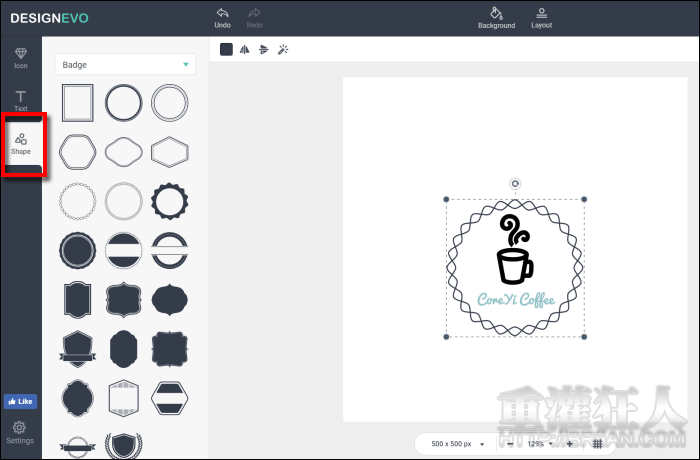Click the Undo arrow
This screenshot has height=460, width=700.
click(222, 17)
